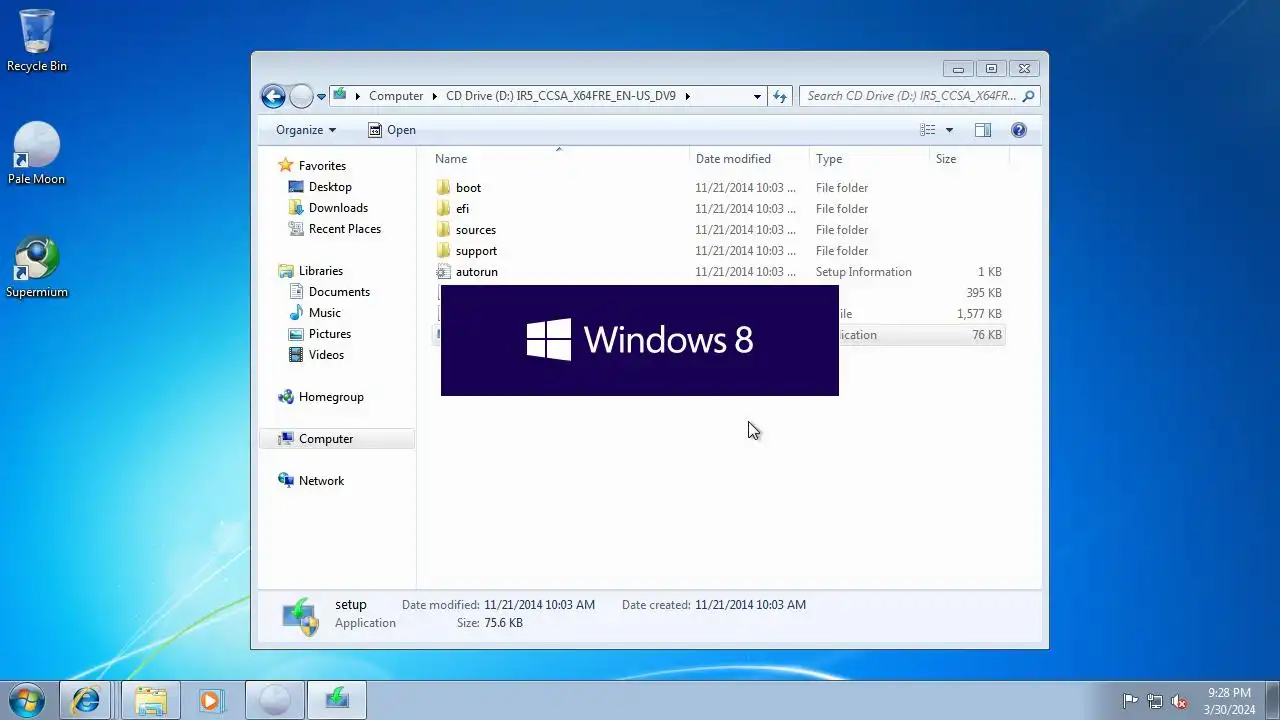Go back with the Explorer Back button
The image size is (1280, 720).
273,96
